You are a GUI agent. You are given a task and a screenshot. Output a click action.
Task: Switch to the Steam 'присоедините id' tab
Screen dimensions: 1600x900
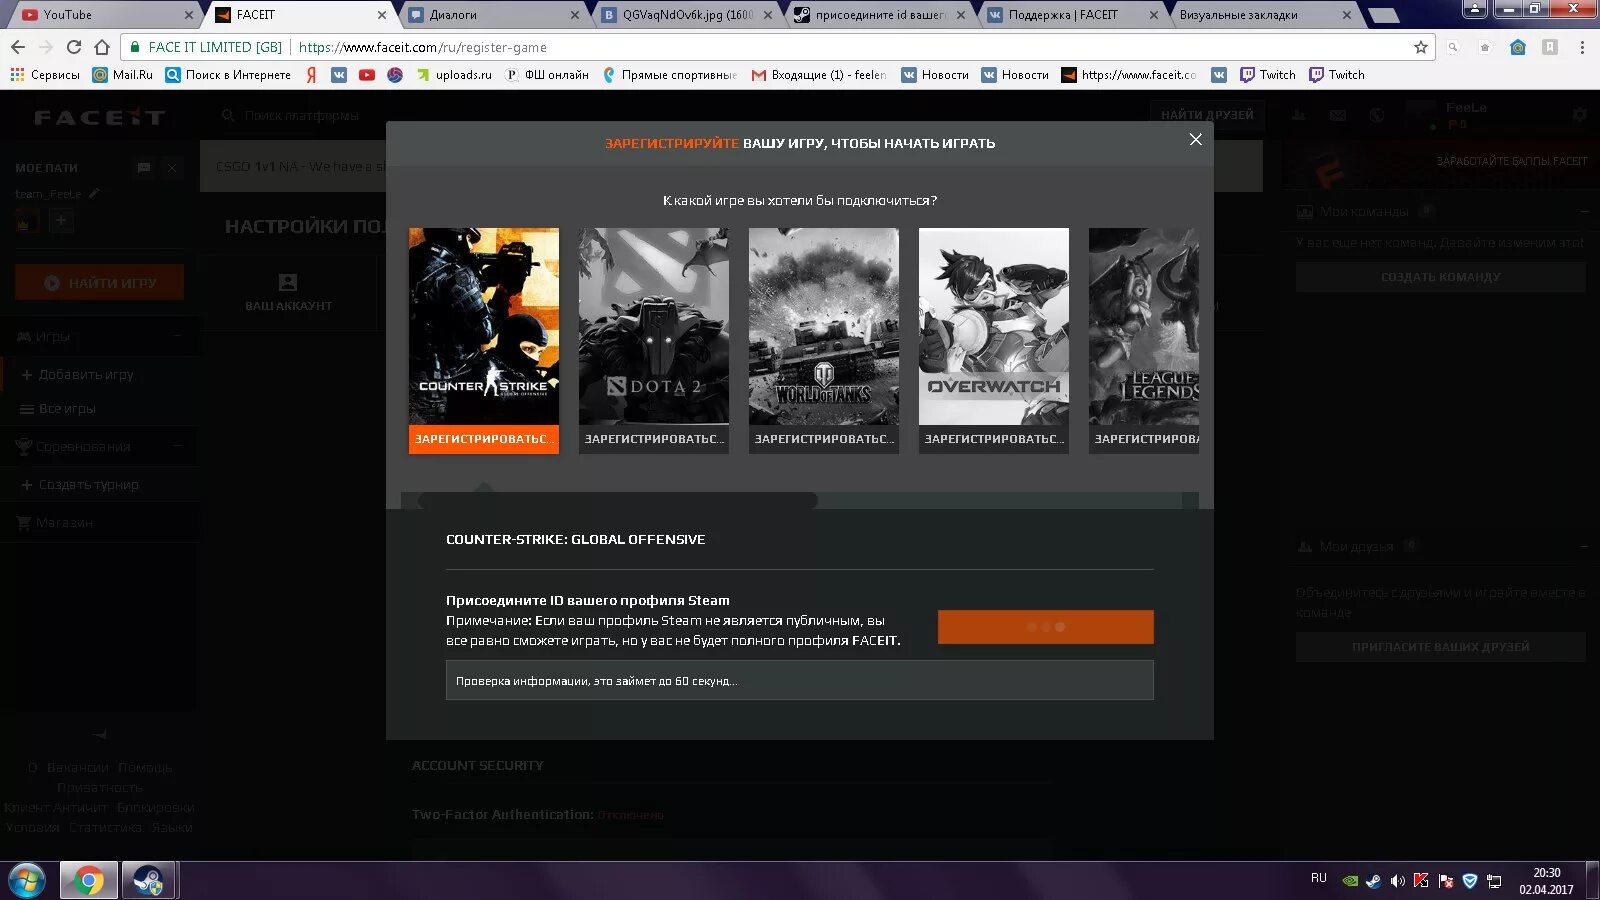878,15
